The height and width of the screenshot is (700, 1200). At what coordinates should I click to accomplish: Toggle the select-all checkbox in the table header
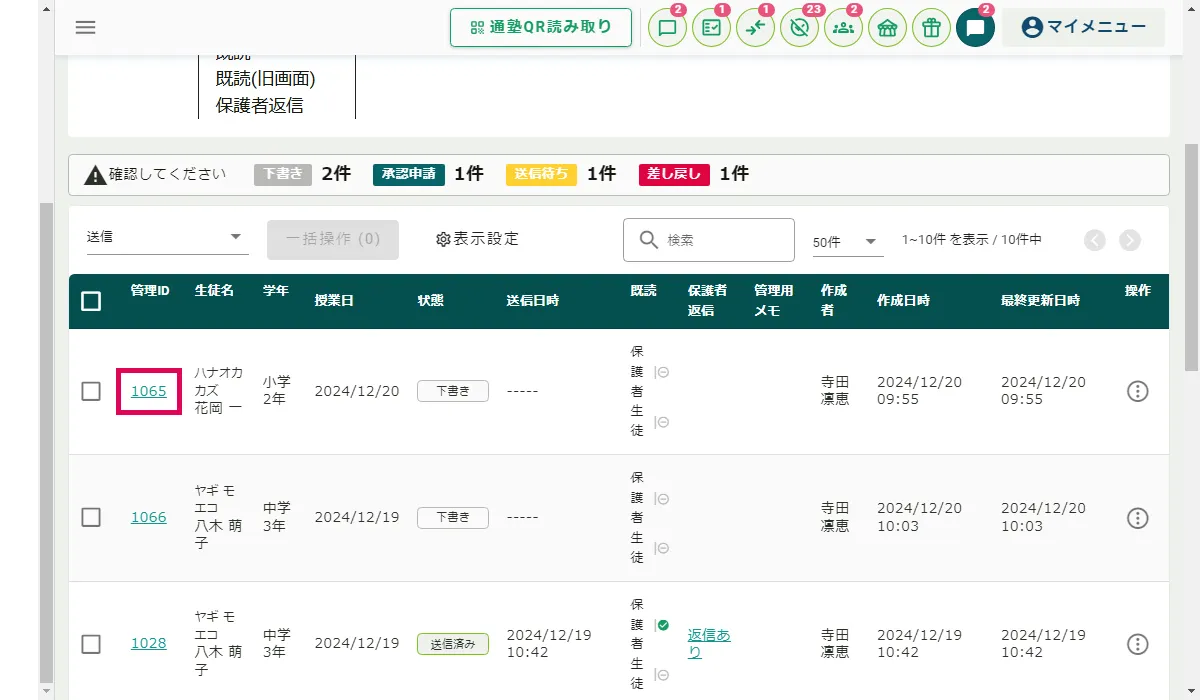(91, 301)
